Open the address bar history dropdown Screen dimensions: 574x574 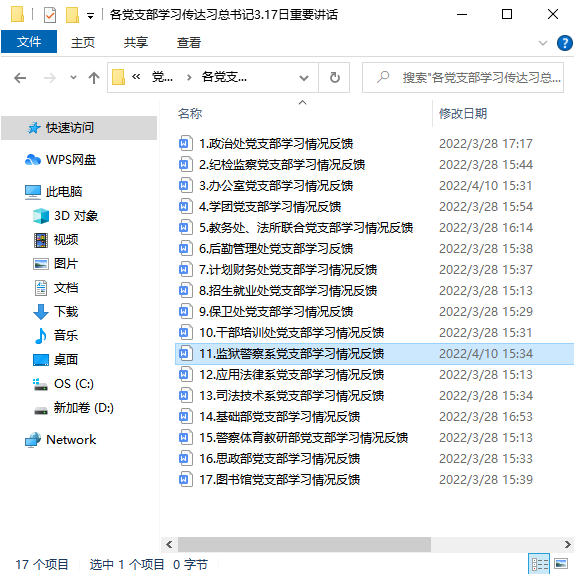pyautogui.click(x=303, y=78)
